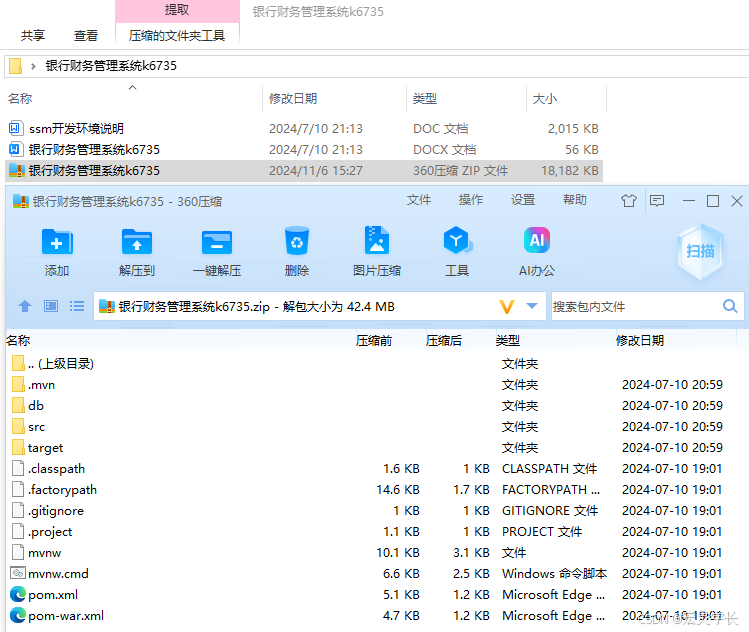This screenshot has width=749, height=632.
Task: Select the .. (上级目录) entry
Action: click(61, 364)
